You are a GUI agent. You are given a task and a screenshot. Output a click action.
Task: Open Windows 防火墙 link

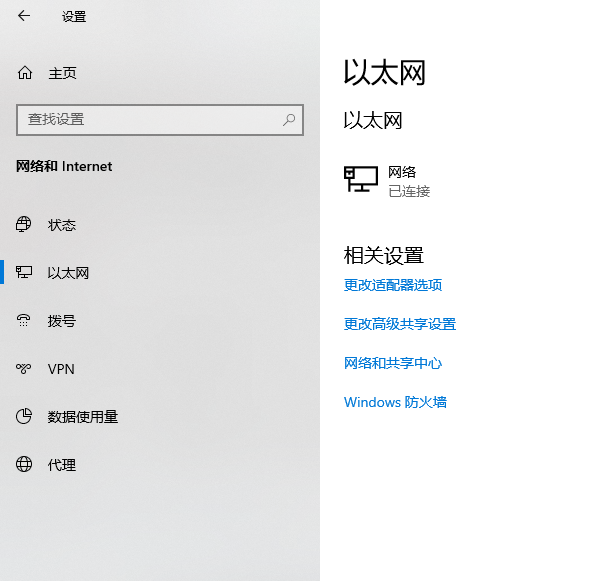395,402
